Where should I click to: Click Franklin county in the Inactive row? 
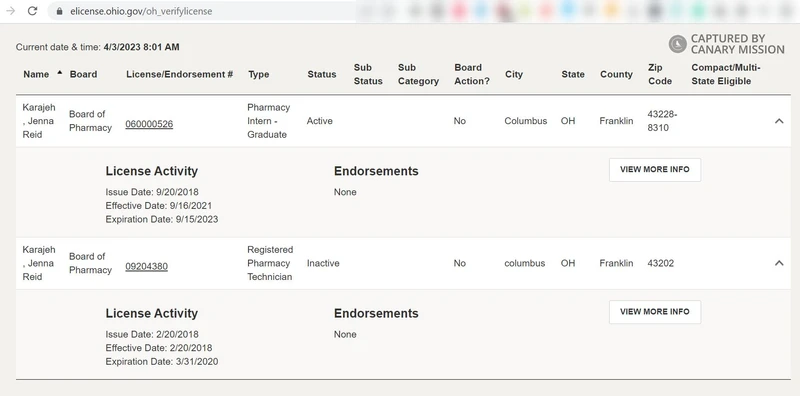click(616, 263)
